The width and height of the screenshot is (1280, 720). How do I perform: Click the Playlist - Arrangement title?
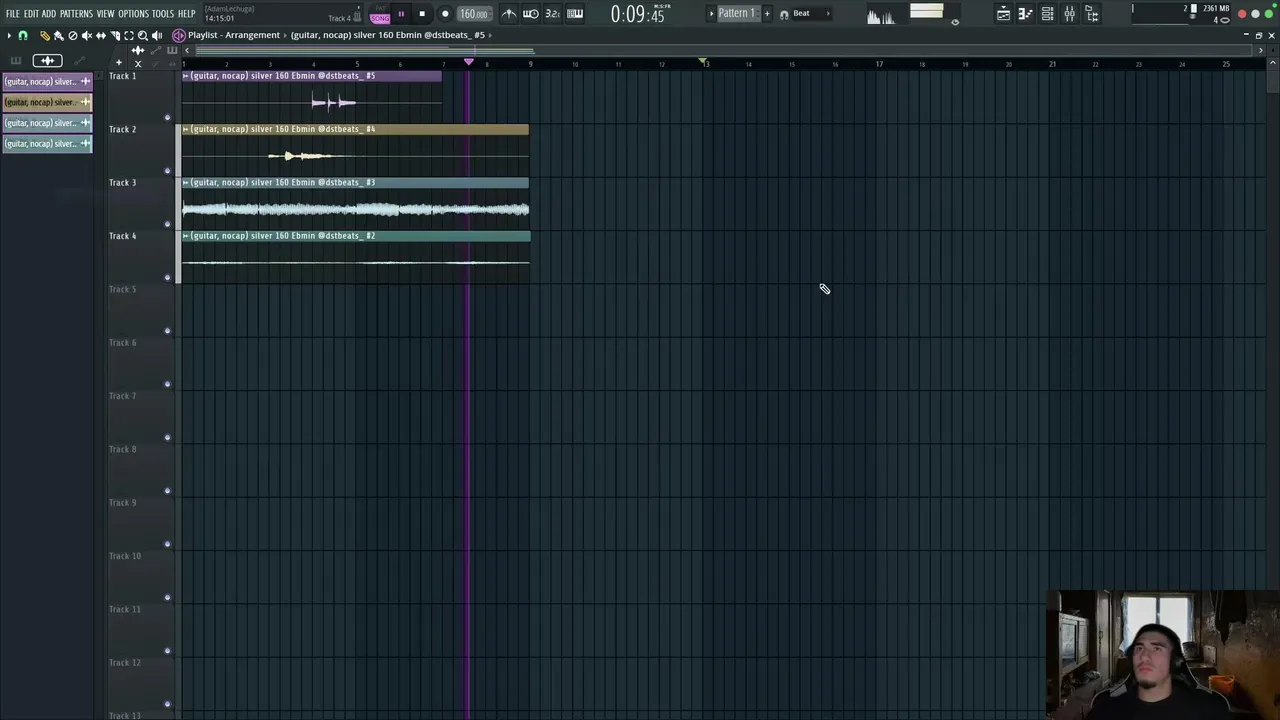pyautogui.click(x=234, y=35)
